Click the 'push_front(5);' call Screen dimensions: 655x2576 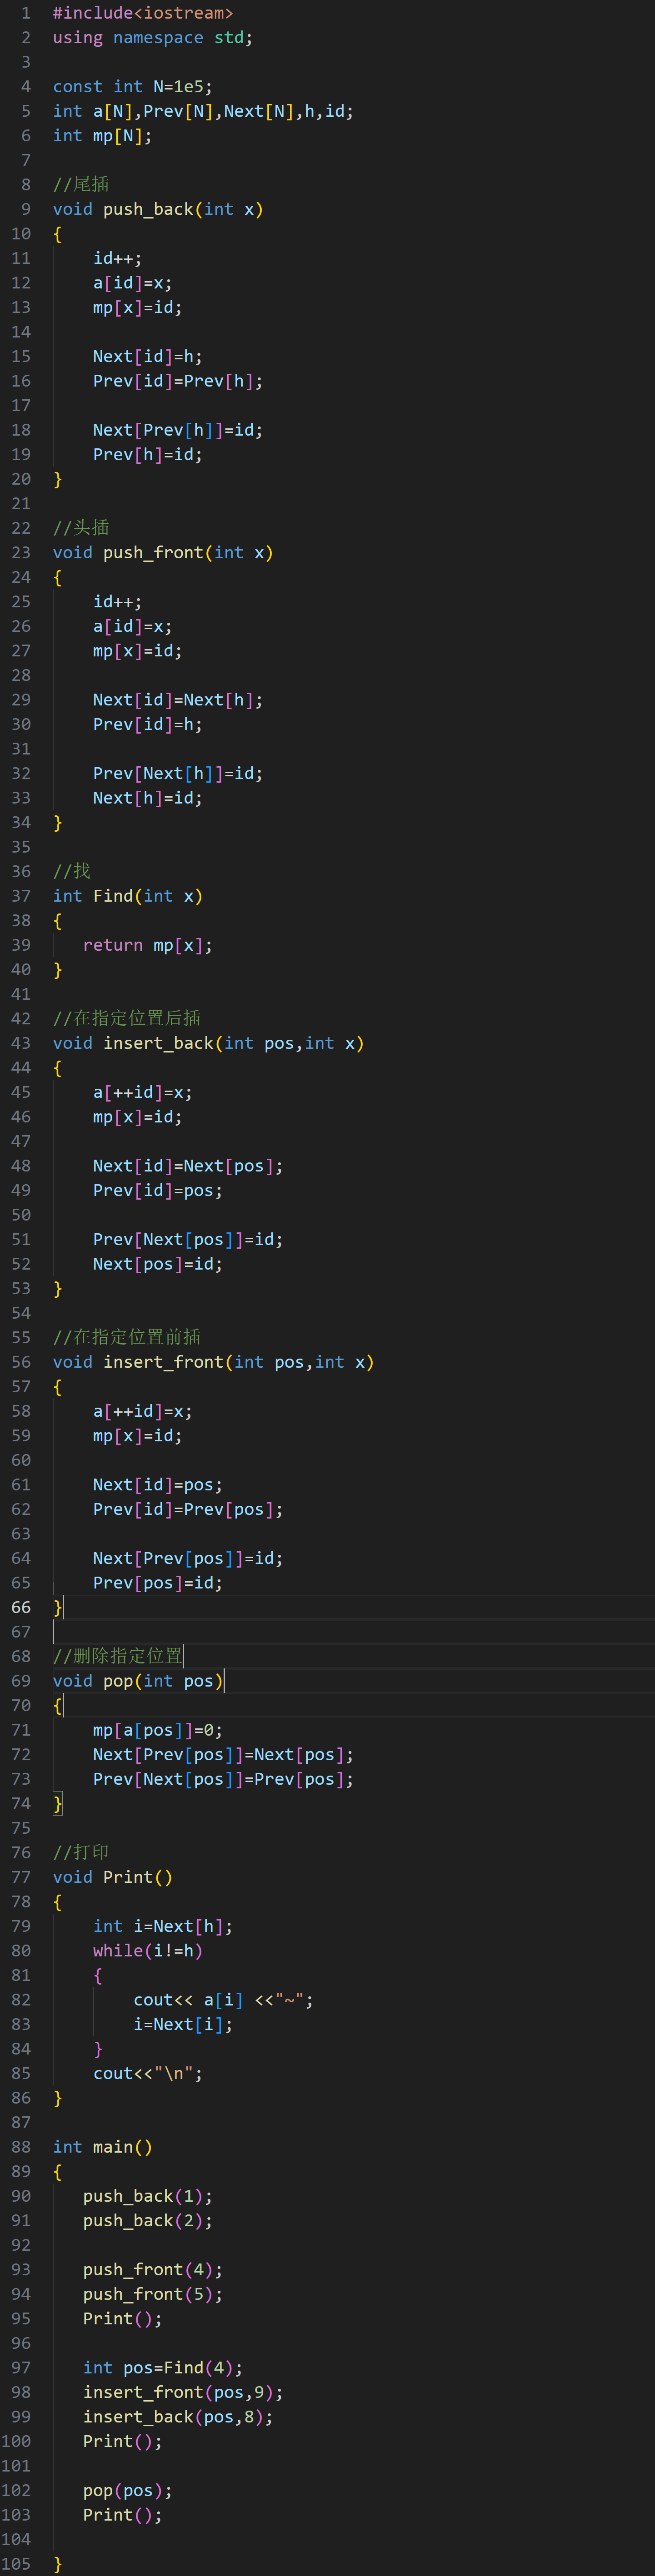point(153,2294)
